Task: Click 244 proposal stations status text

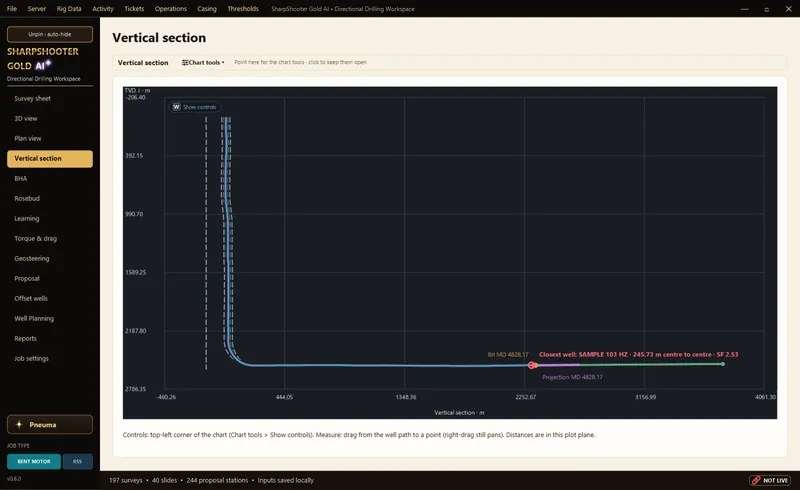Action: click(x=217, y=480)
